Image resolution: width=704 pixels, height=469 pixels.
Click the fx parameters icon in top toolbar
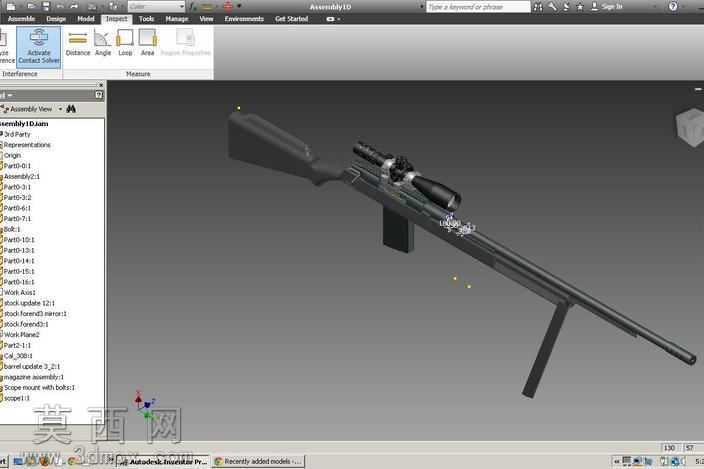(x=194, y=6)
